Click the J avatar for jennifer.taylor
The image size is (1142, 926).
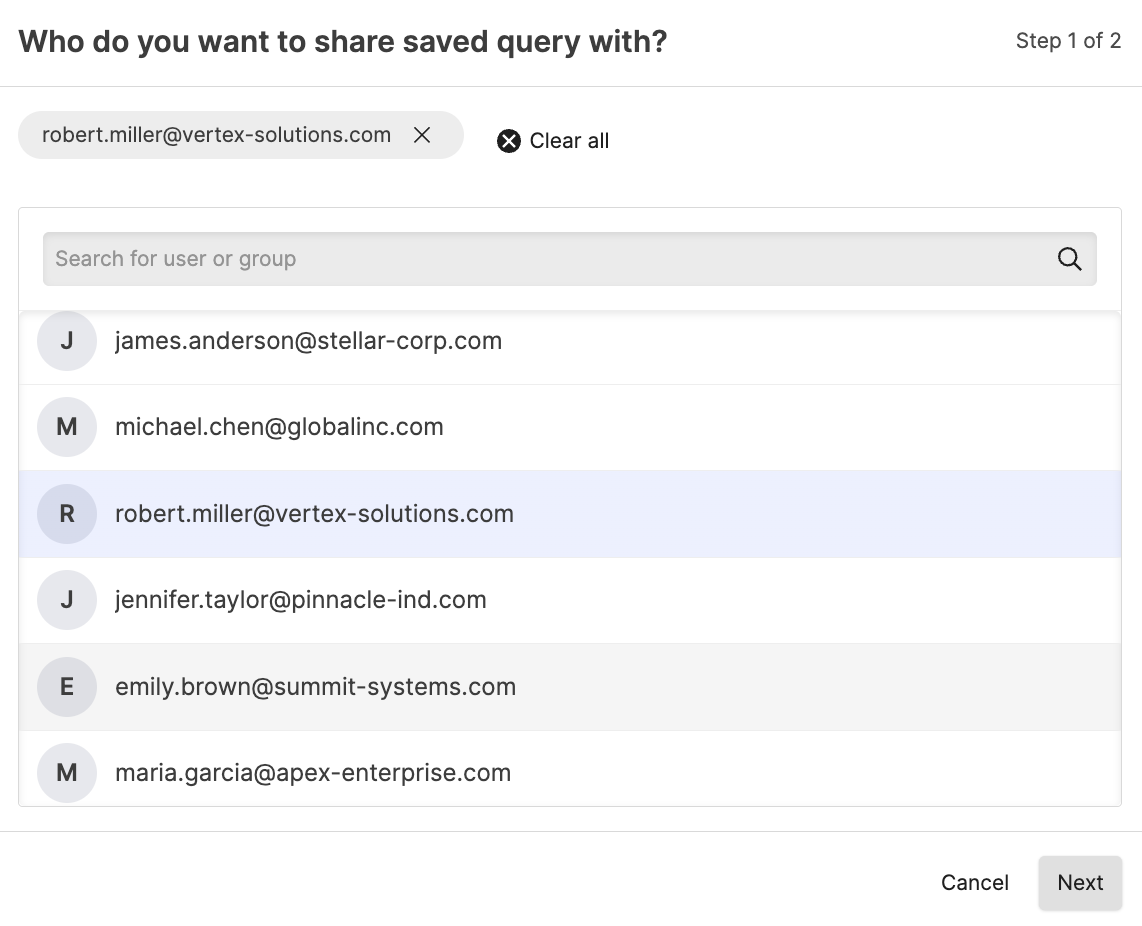pos(67,600)
